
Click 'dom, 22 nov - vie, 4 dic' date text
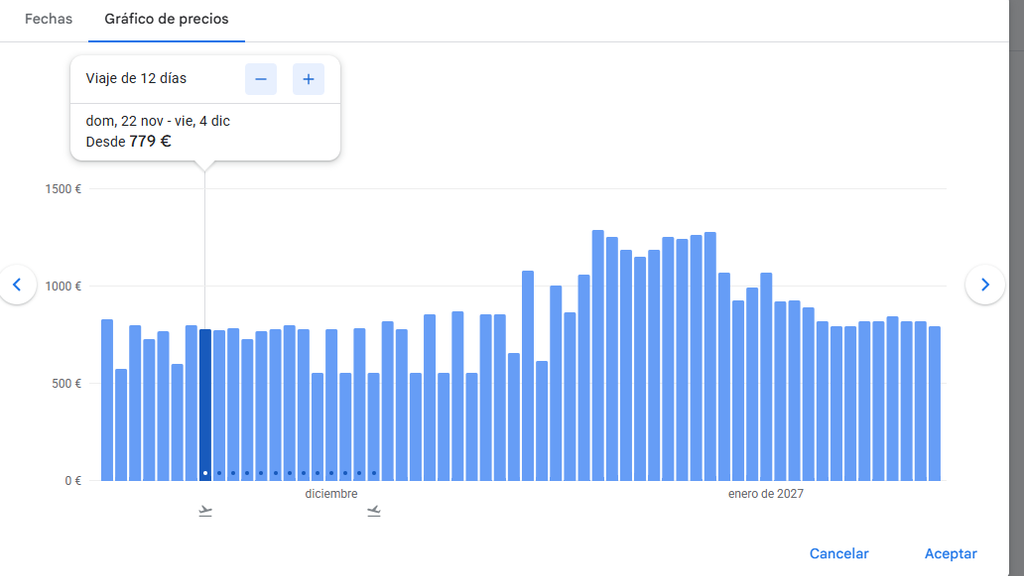coord(158,121)
